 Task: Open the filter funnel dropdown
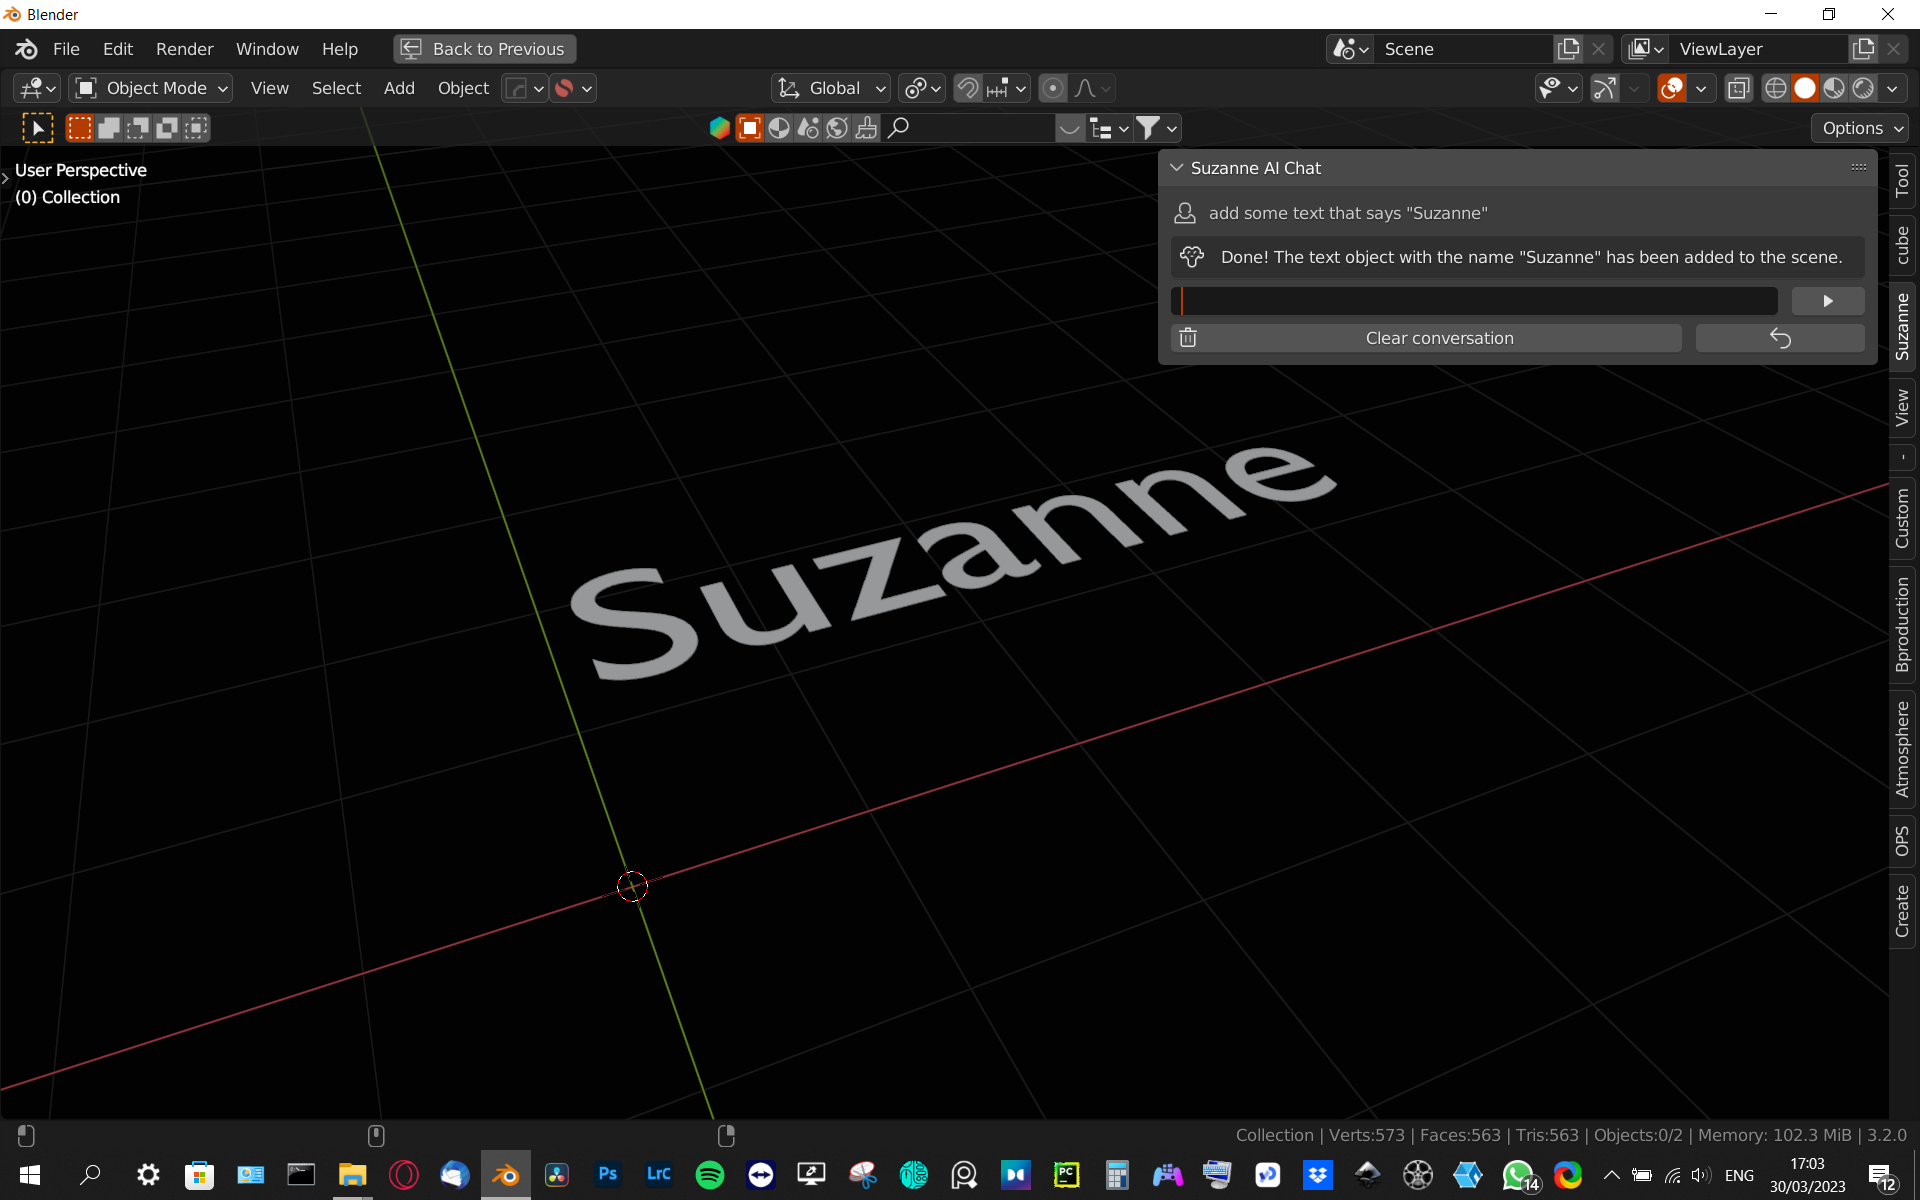(x=1158, y=128)
